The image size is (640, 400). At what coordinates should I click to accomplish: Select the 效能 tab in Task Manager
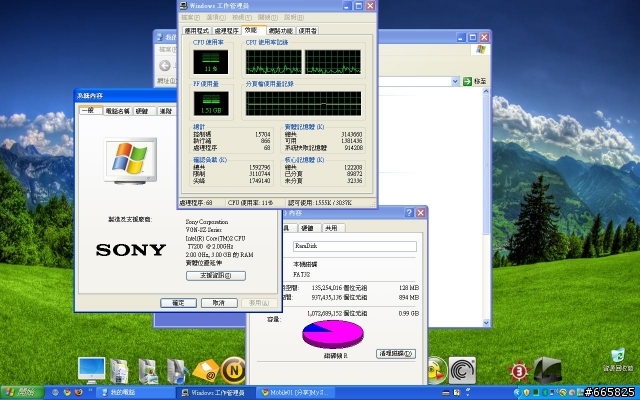coord(253,30)
